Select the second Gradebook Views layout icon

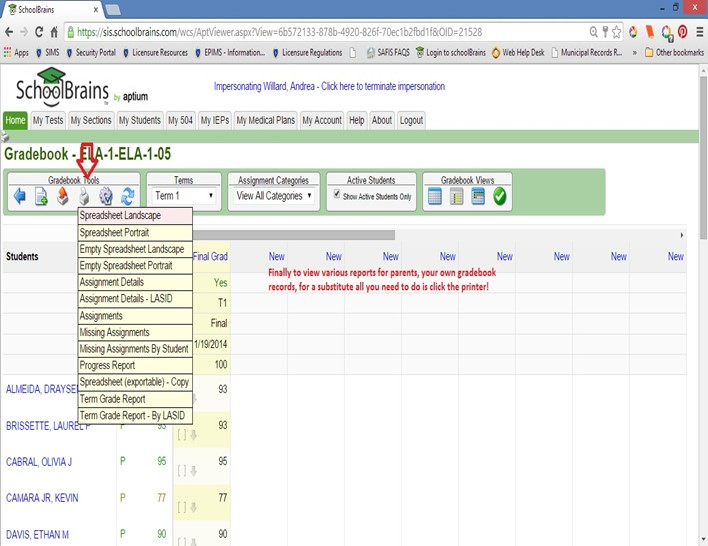456,196
